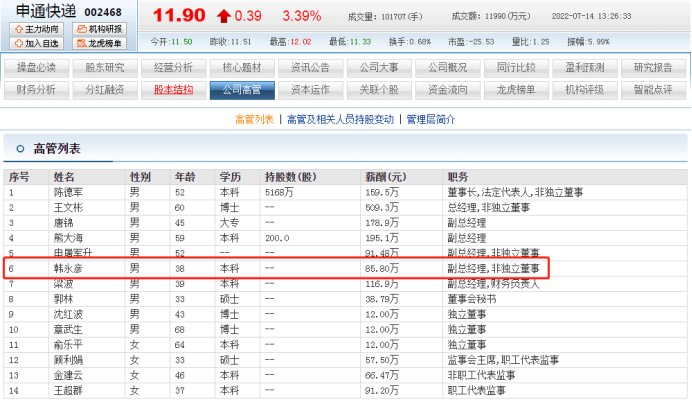The width and height of the screenshot is (692, 411).
Task: Click name 王超群 in row 14
Action: 68,391
